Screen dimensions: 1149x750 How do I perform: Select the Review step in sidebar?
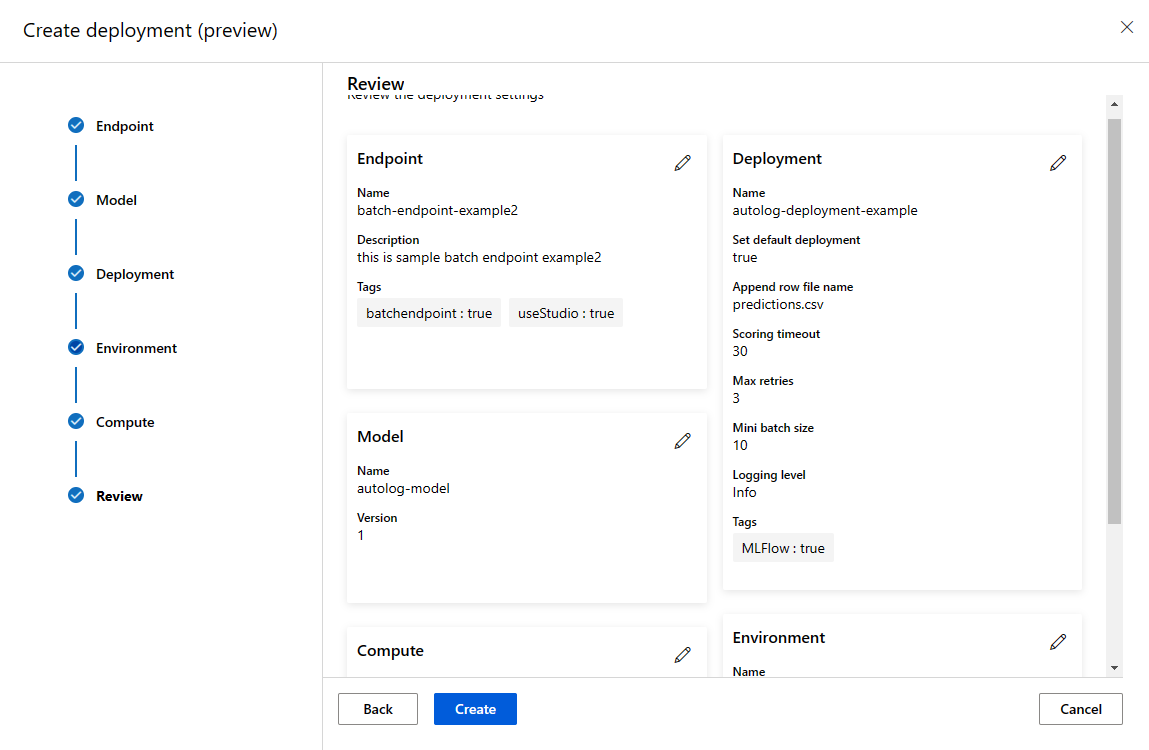point(119,496)
